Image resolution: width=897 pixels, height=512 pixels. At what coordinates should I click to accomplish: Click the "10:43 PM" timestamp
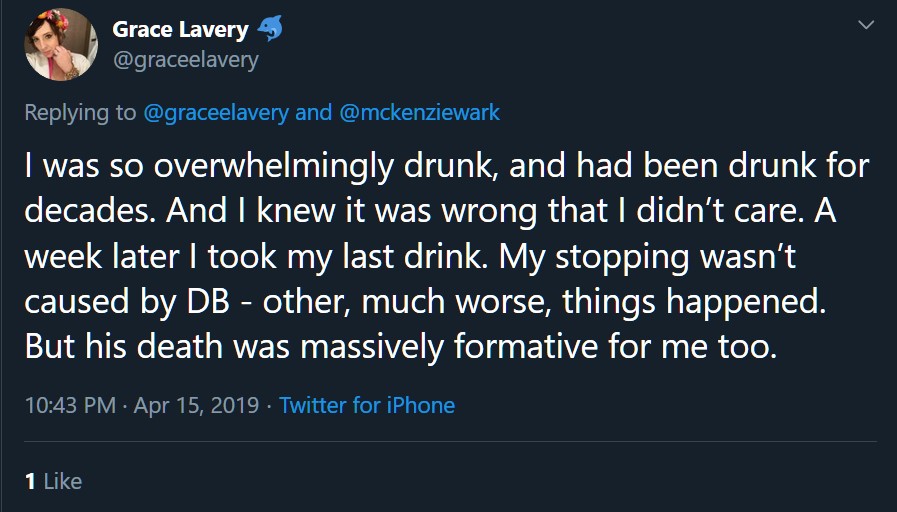[70, 405]
